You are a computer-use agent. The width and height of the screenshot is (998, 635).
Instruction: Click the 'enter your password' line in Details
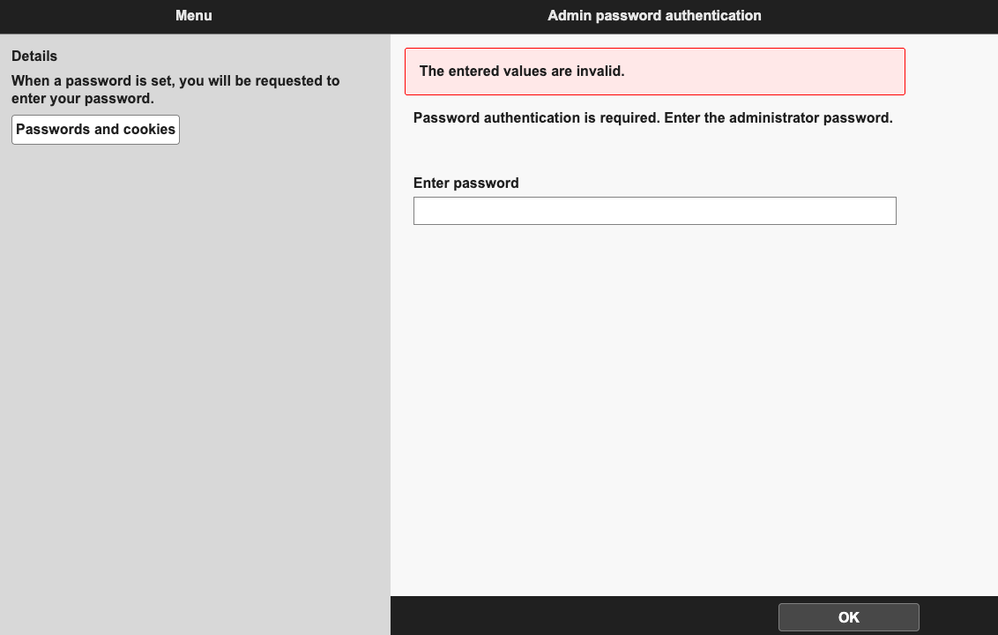pos(82,99)
